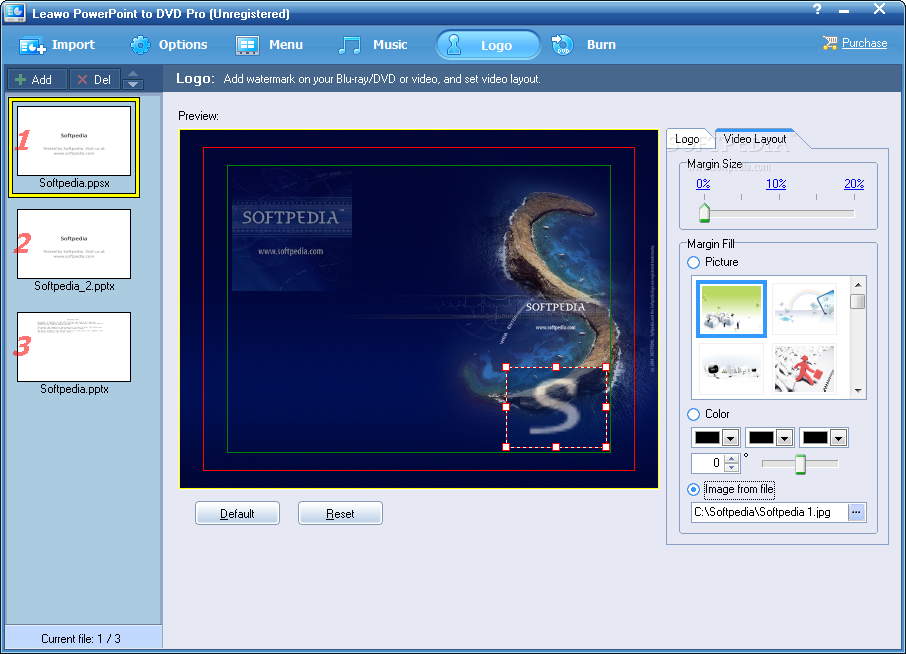This screenshot has height=654, width=906.
Task: Open the Menu section
Action: click(269, 45)
